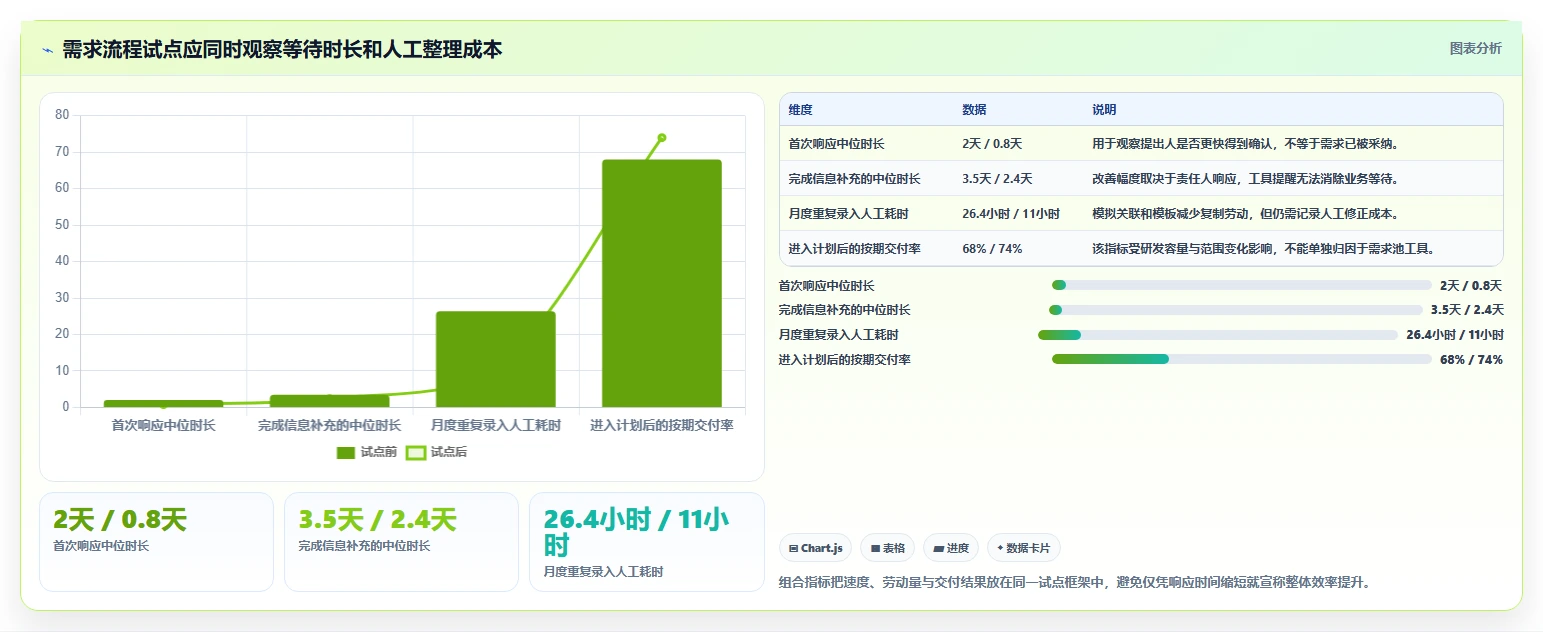
Task: Click the 月度重复录入人工耗时 progress bar
Action: [x=1218, y=335]
